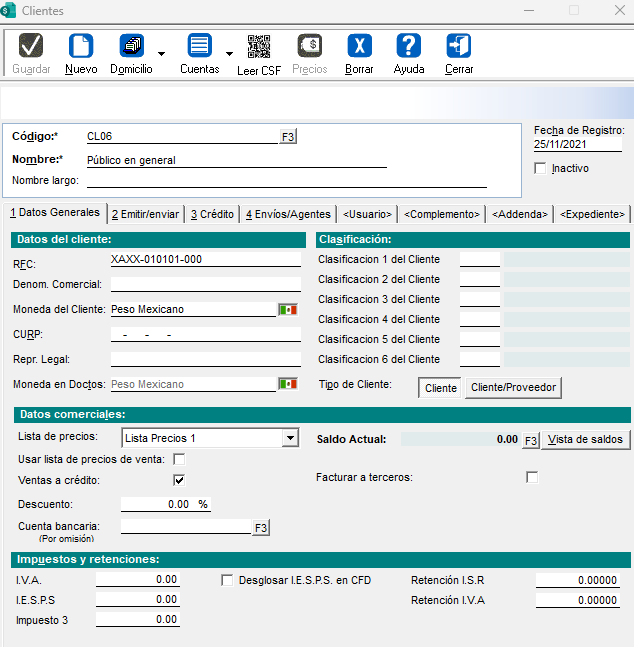Click the F3 lookup next to Código
The width and height of the screenshot is (634, 647).
click(288, 137)
